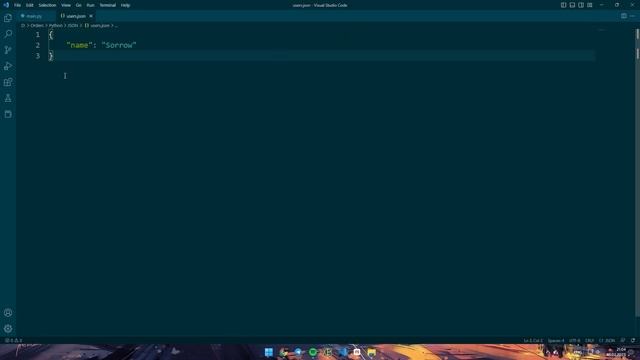Screen dimensions: 640x360
Task: Open Windows Start button on taskbar
Action: tap(269, 352)
